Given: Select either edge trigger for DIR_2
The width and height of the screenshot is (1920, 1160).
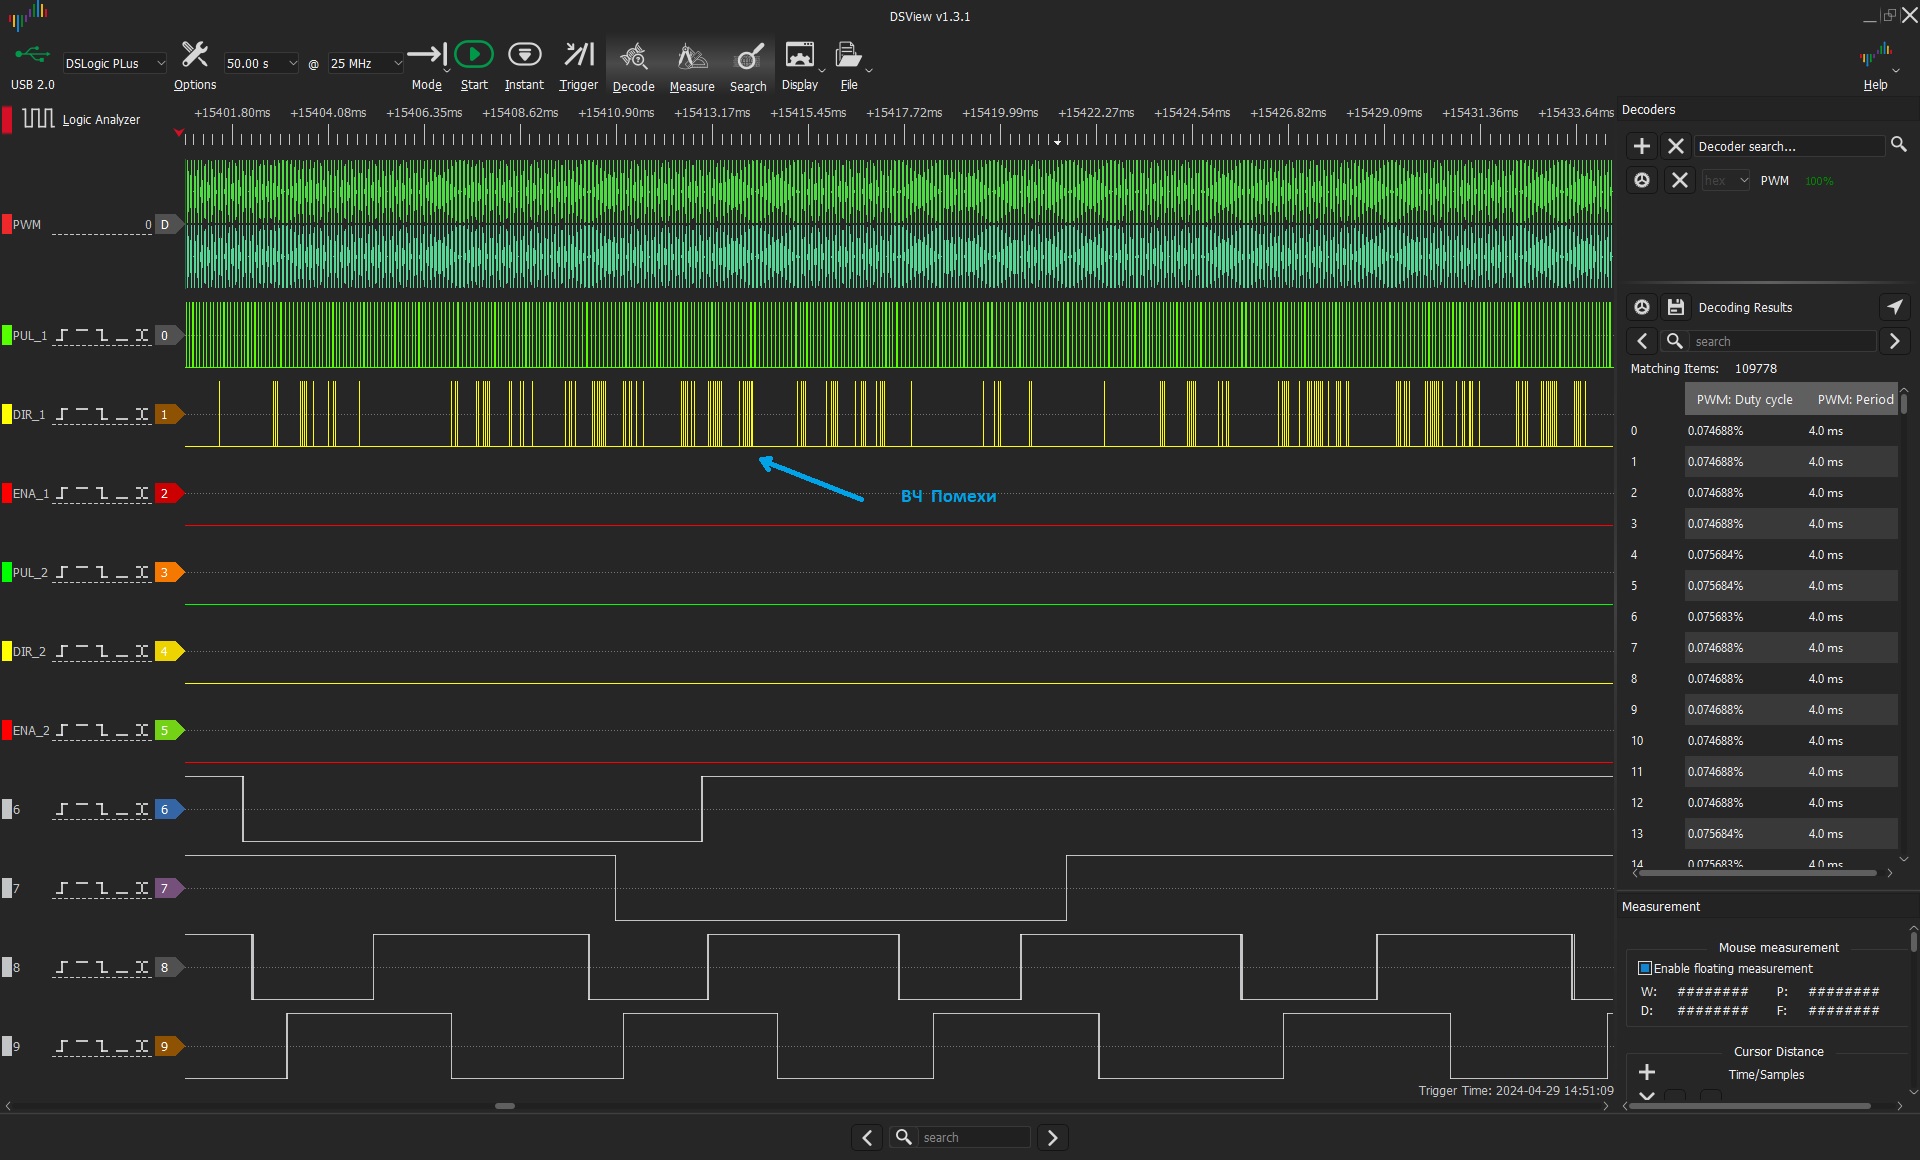Looking at the screenshot, I should coord(142,651).
